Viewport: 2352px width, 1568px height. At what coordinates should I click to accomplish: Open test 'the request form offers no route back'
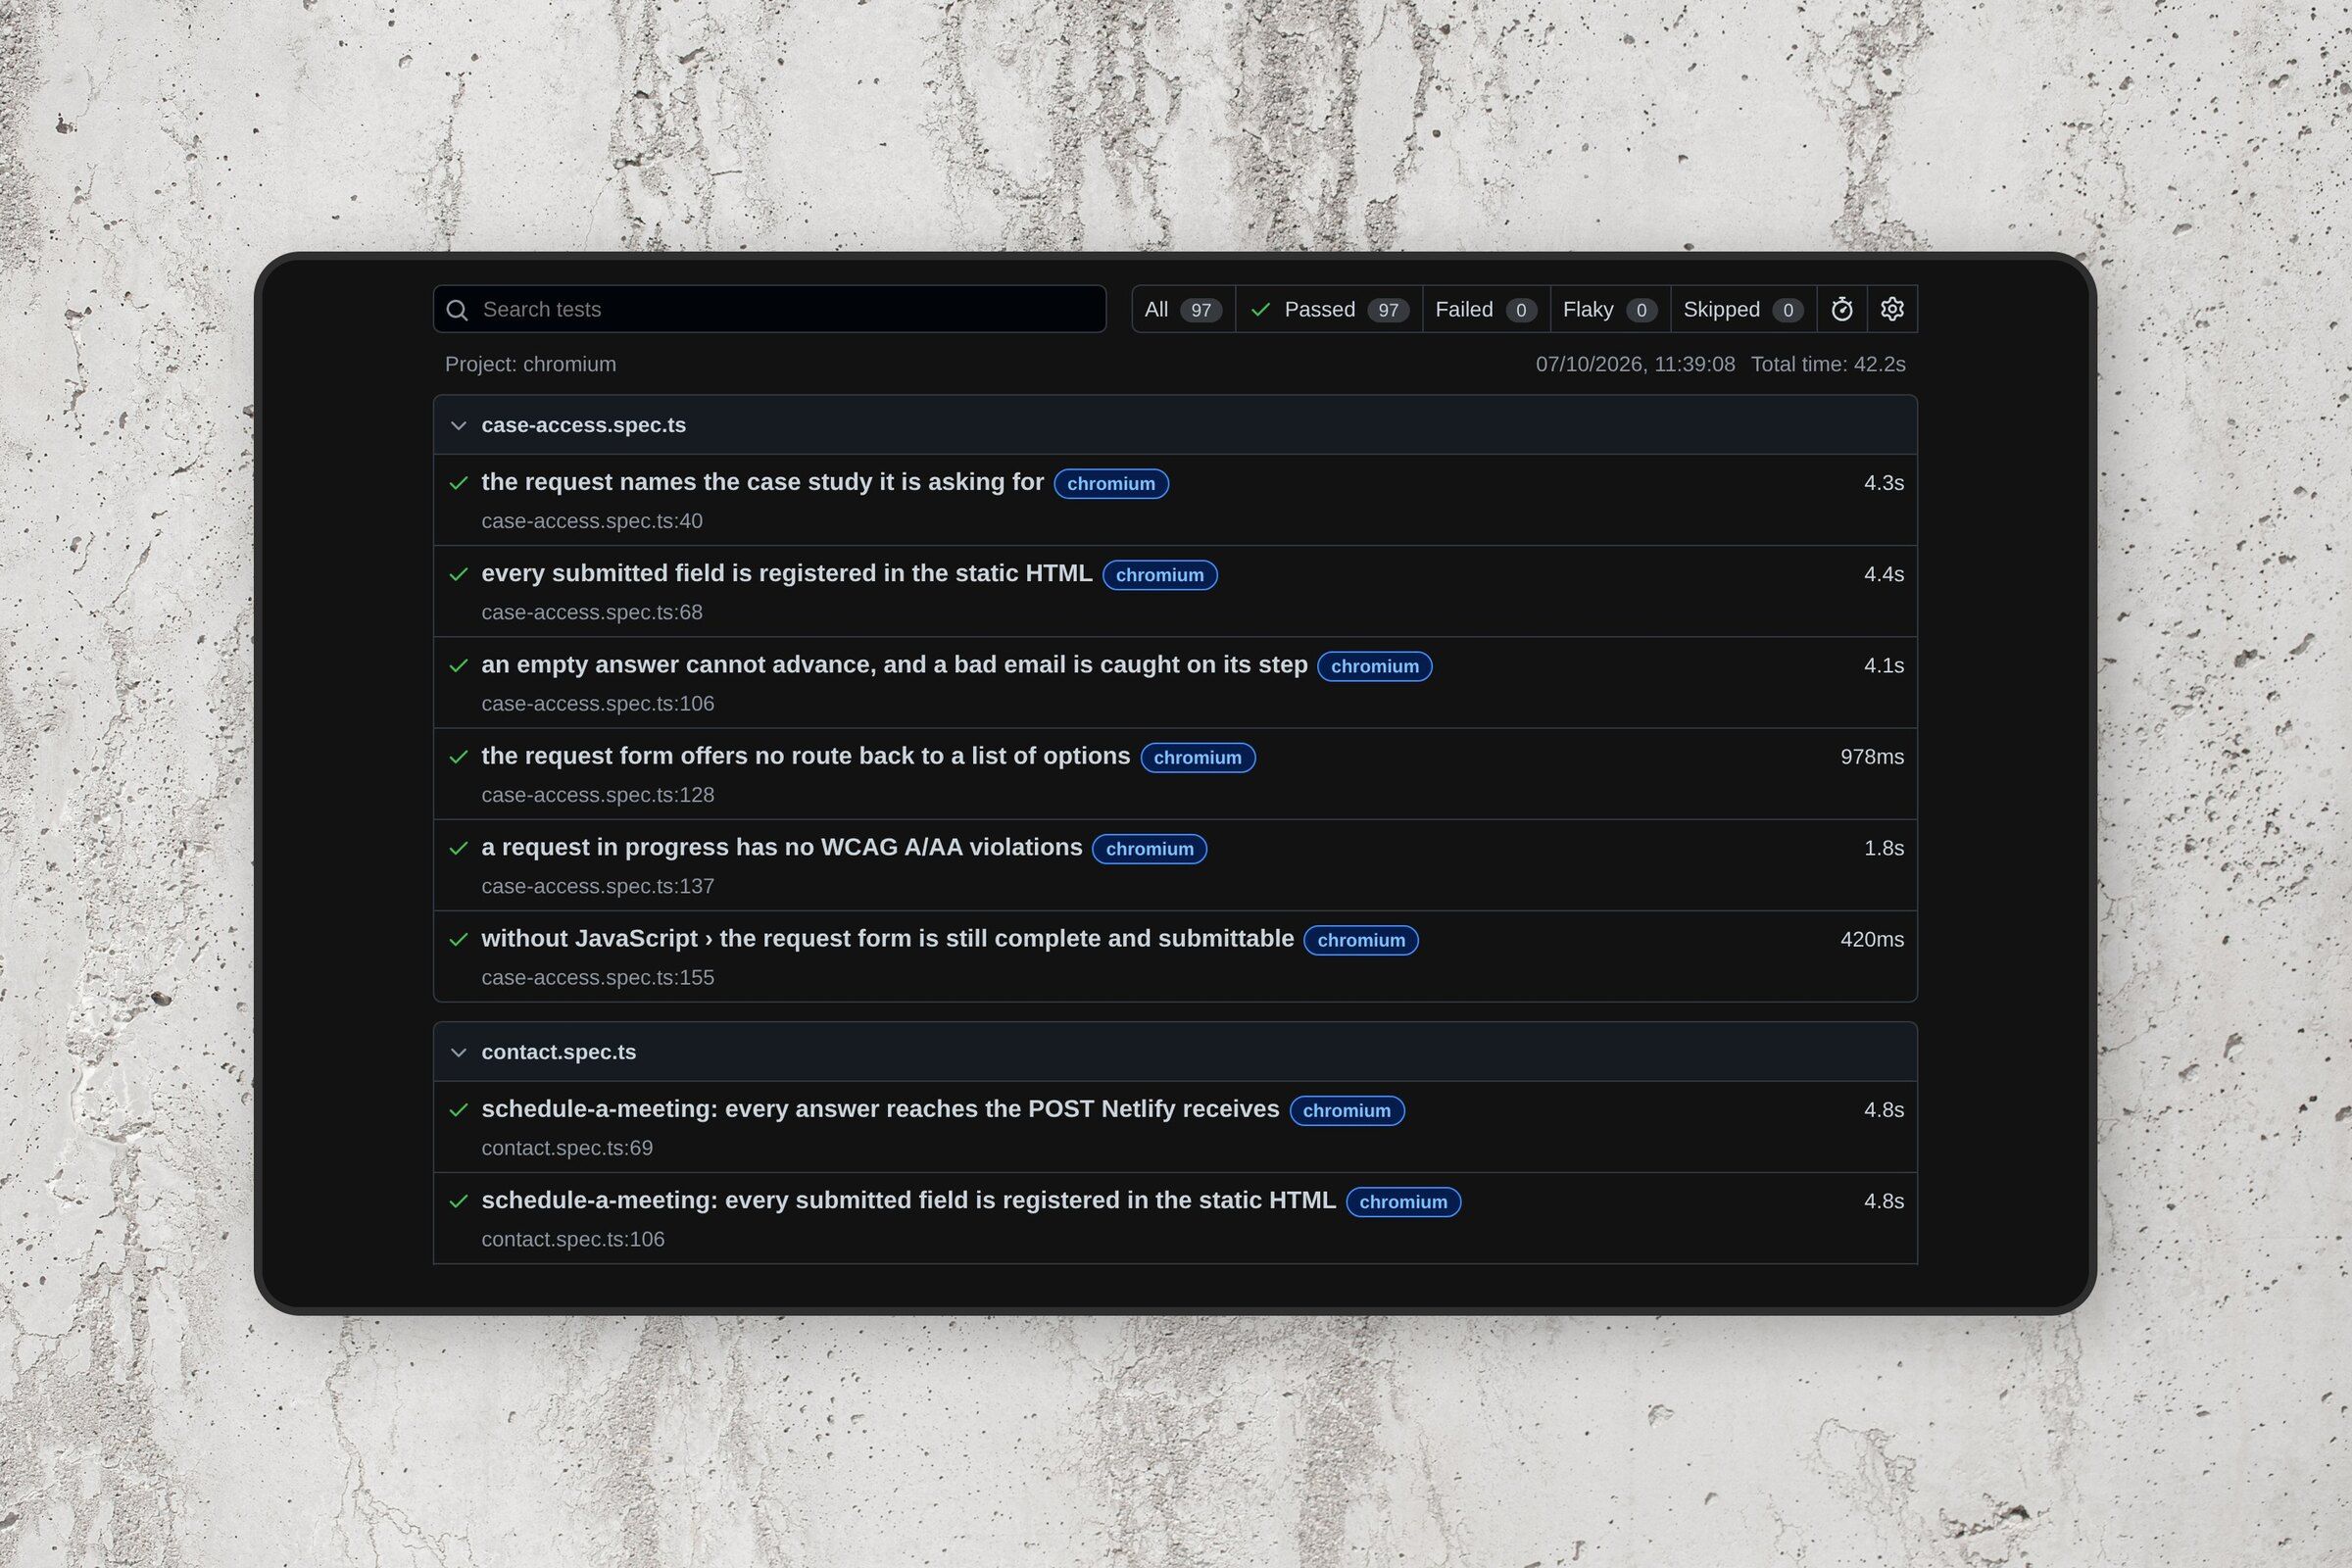click(805, 756)
